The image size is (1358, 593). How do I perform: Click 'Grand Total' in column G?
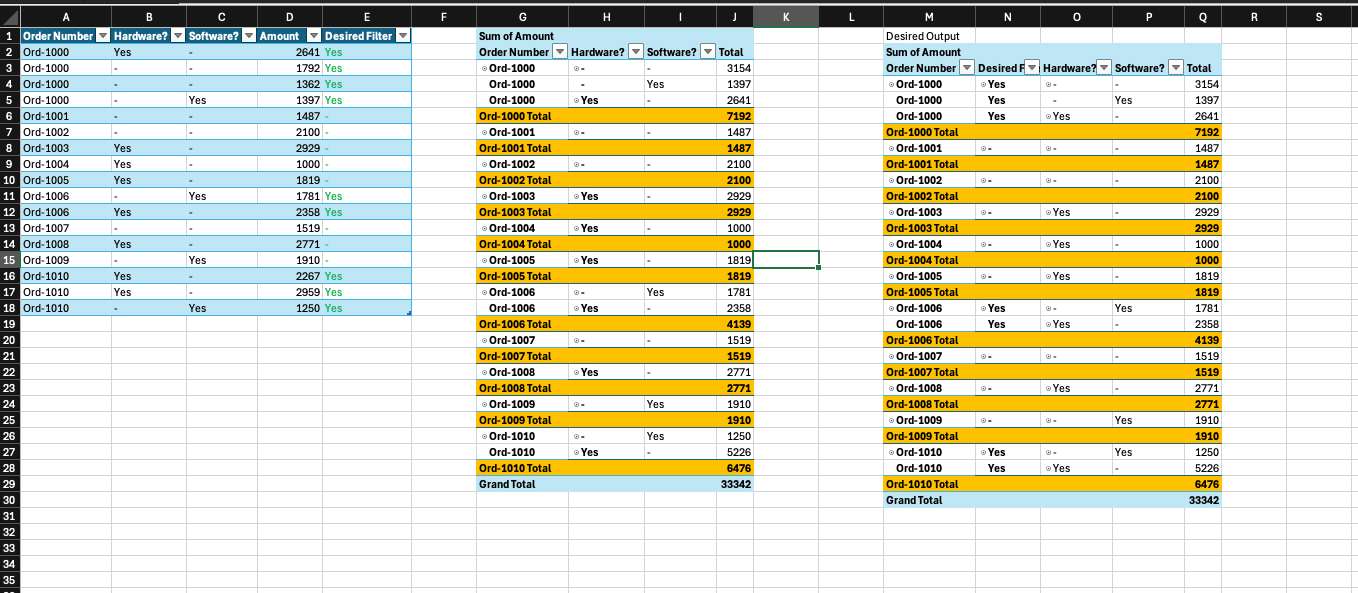pos(507,484)
